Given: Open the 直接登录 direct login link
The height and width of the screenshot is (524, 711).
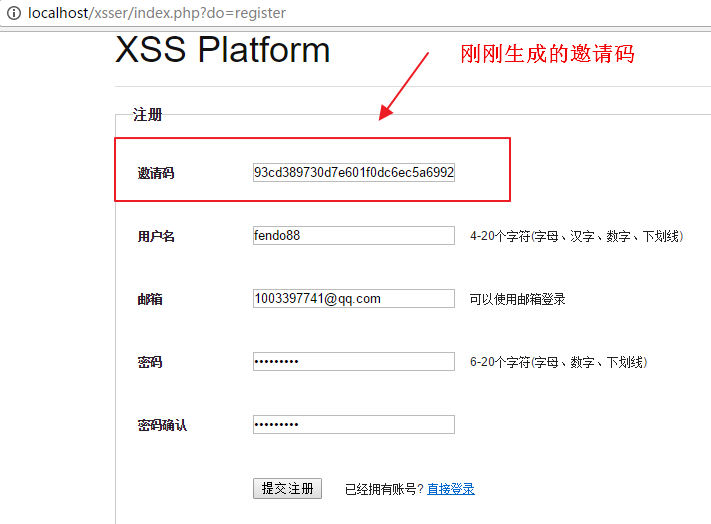Looking at the screenshot, I should click(451, 489).
